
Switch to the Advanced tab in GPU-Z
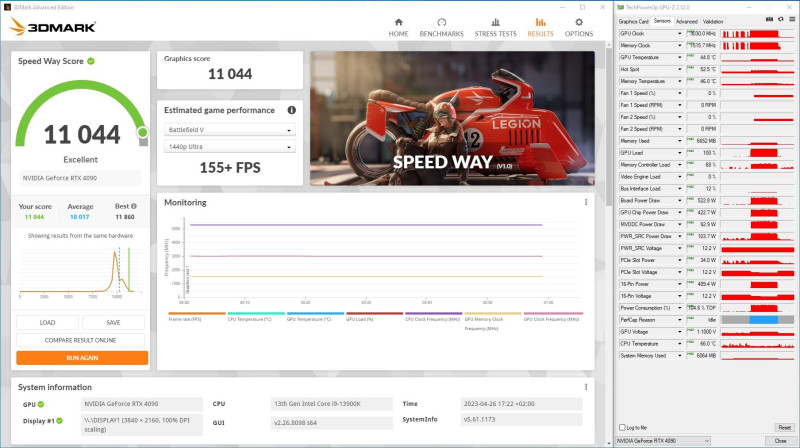(686, 21)
